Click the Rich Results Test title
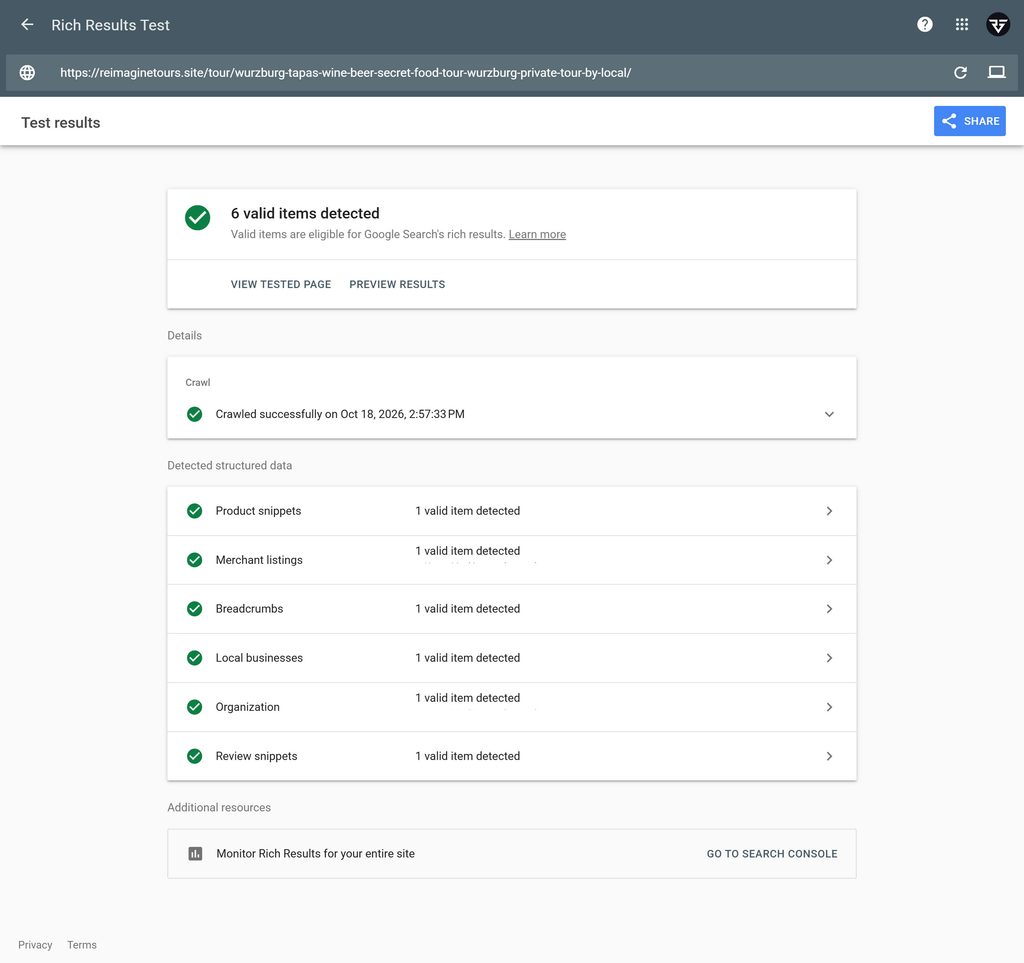This screenshot has height=963, width=1024. pos(110,25)
